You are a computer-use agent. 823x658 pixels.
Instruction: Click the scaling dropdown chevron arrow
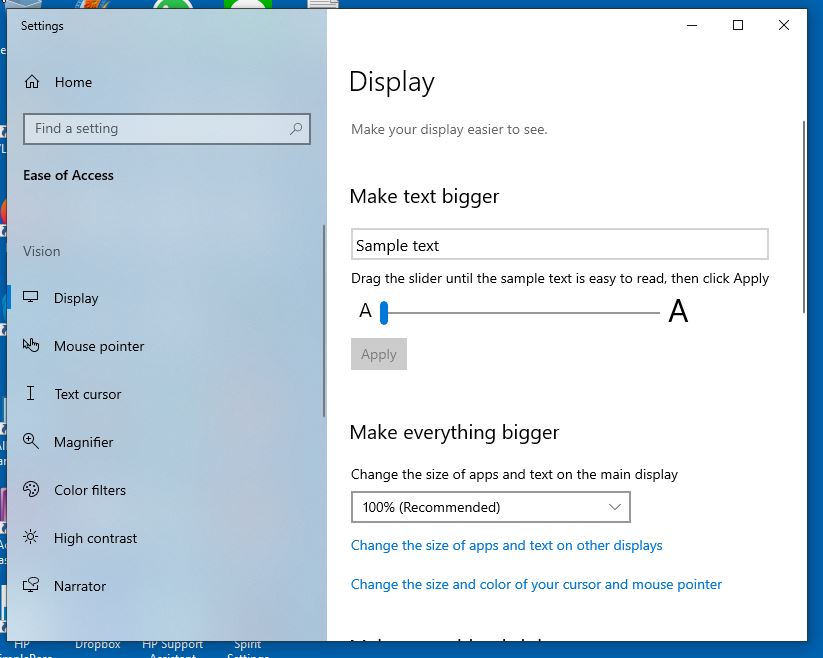[615, 507]
